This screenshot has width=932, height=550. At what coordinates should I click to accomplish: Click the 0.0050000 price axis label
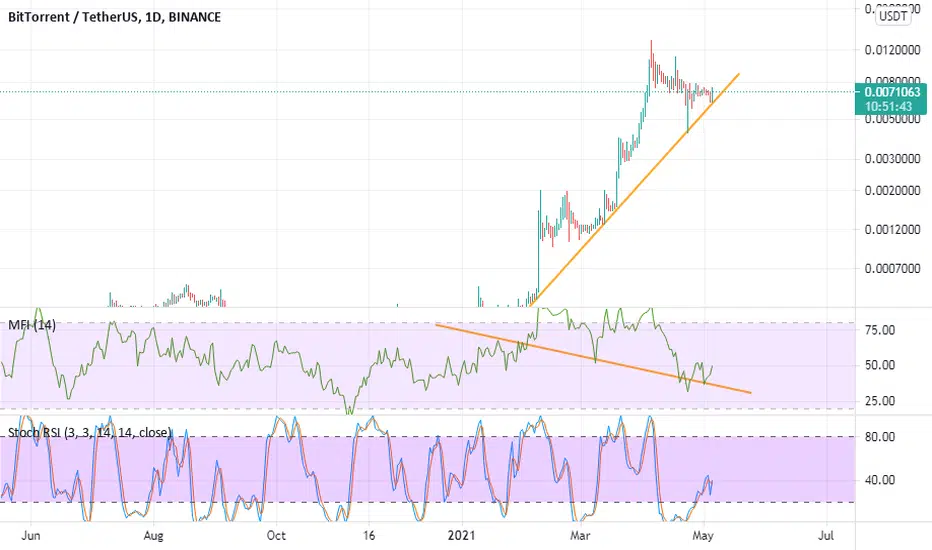(x=892, y=119)
